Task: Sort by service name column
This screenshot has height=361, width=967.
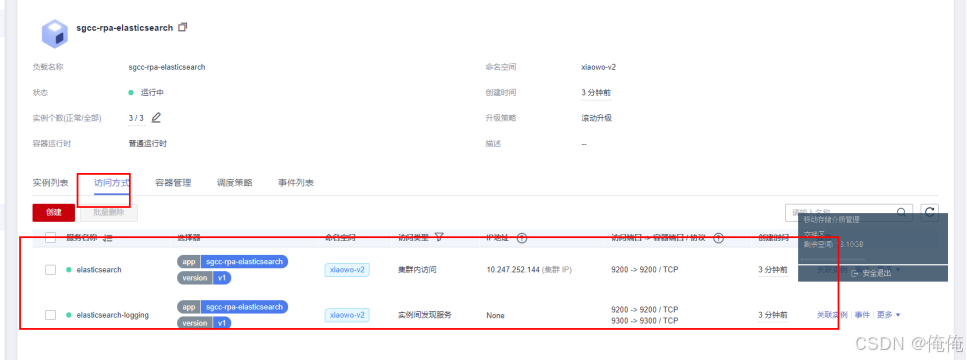Action: 108,238
